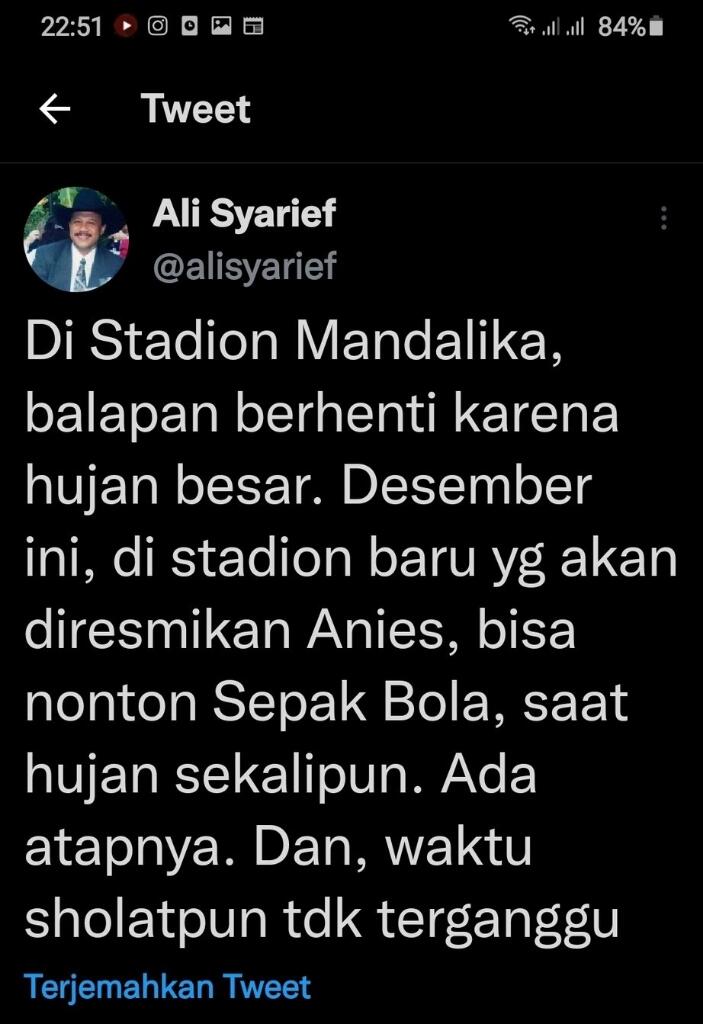
Task: Tap the clock app notification icon
Action: pos(189,26)
